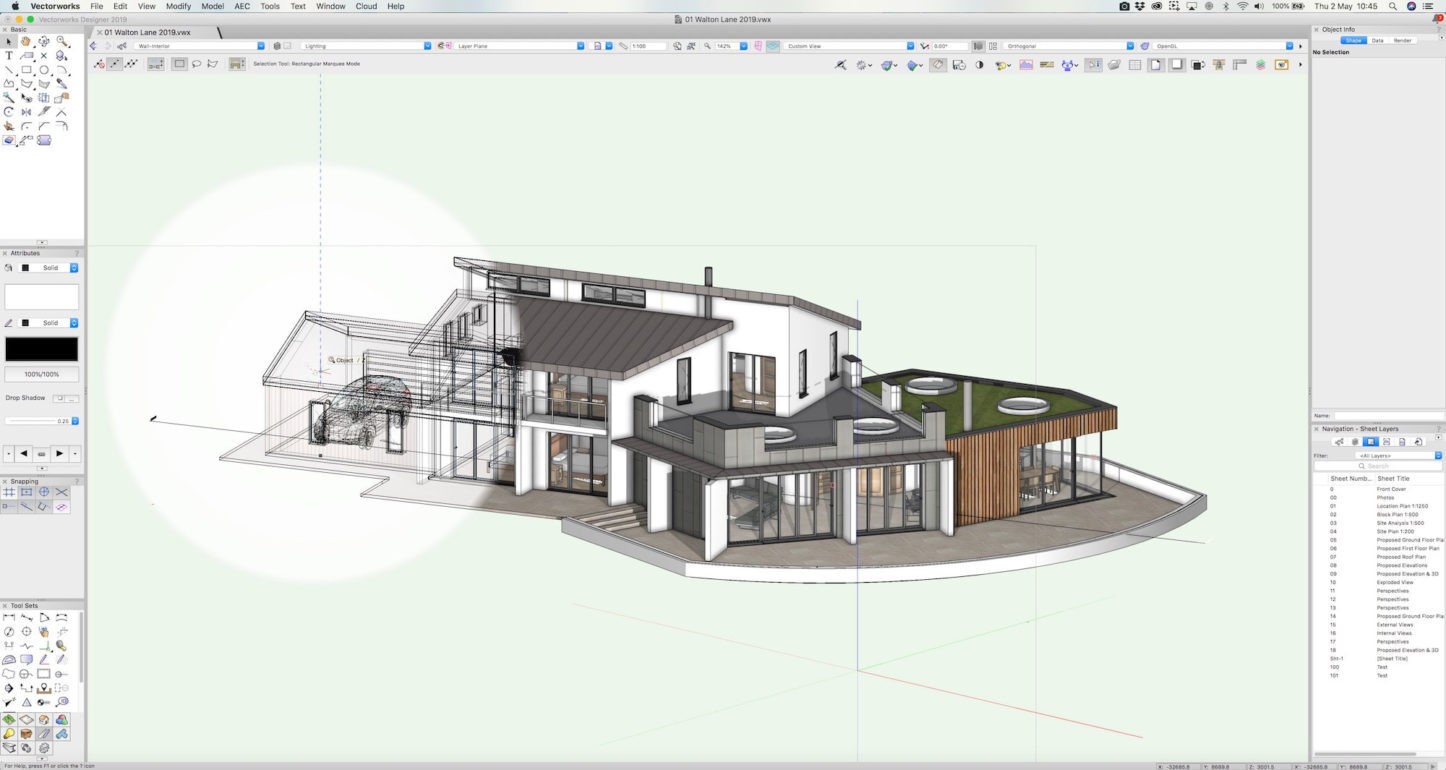Select the Mirror tool
The width and height of the screenshot is (1446, 770).
[26, 112]
